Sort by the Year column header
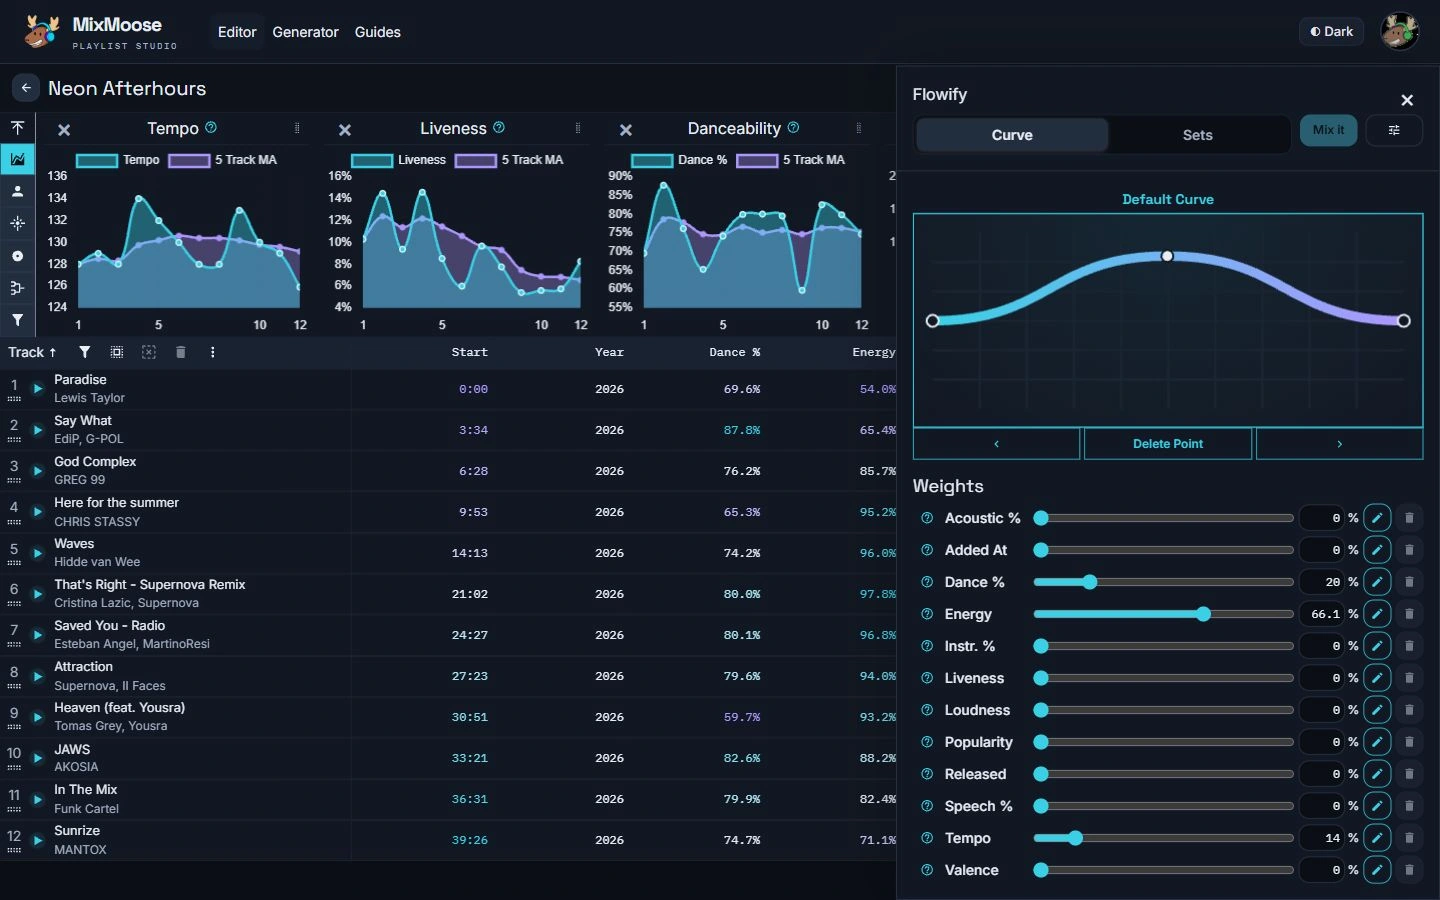Image resolution: width=1440 pixels, height=900 pixels. 609,352
